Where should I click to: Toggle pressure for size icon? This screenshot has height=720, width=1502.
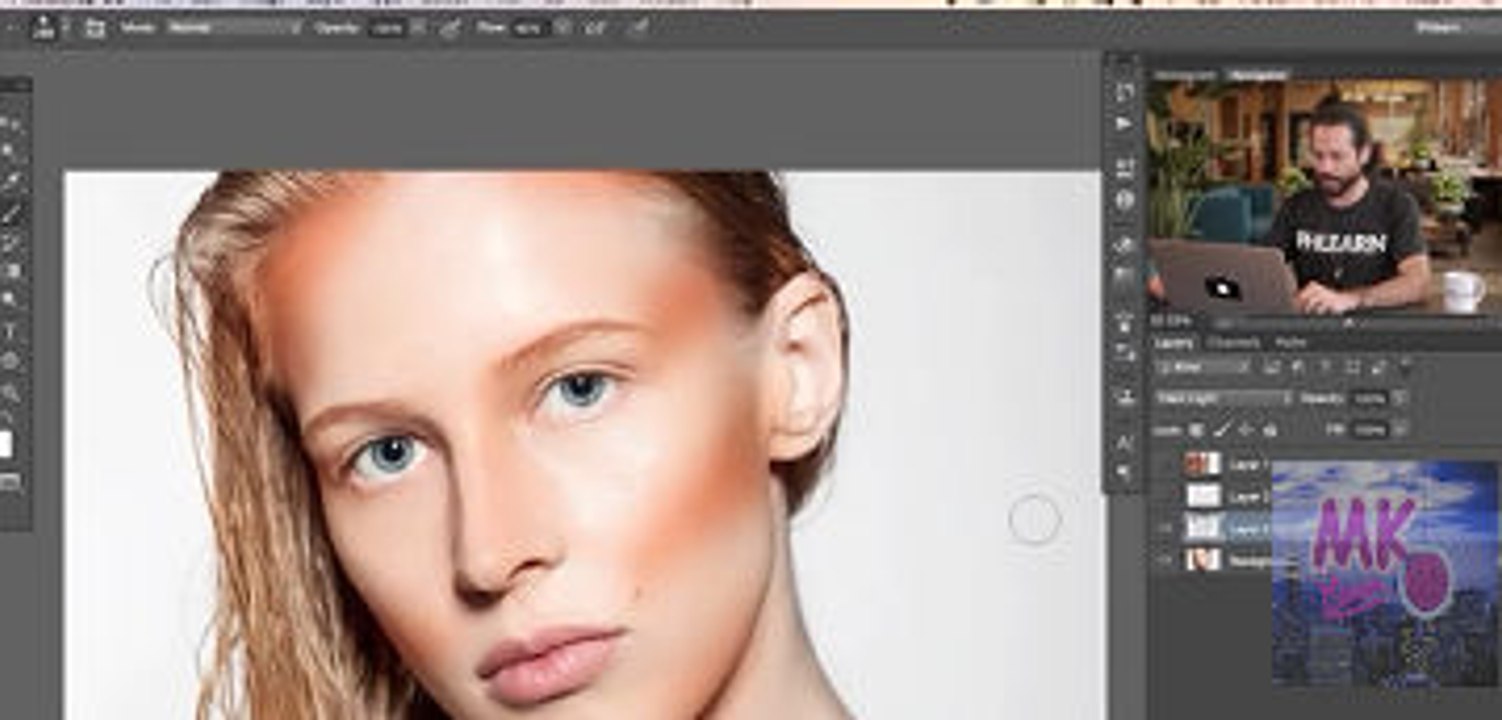pyautogui.click(x=637, y=28)
